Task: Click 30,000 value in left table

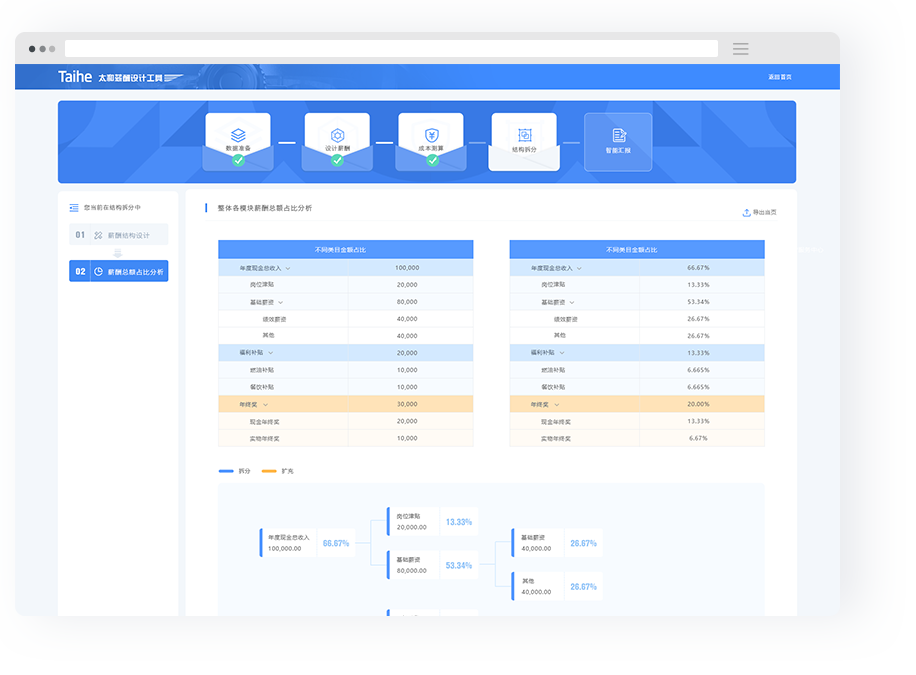Action: 407,404
